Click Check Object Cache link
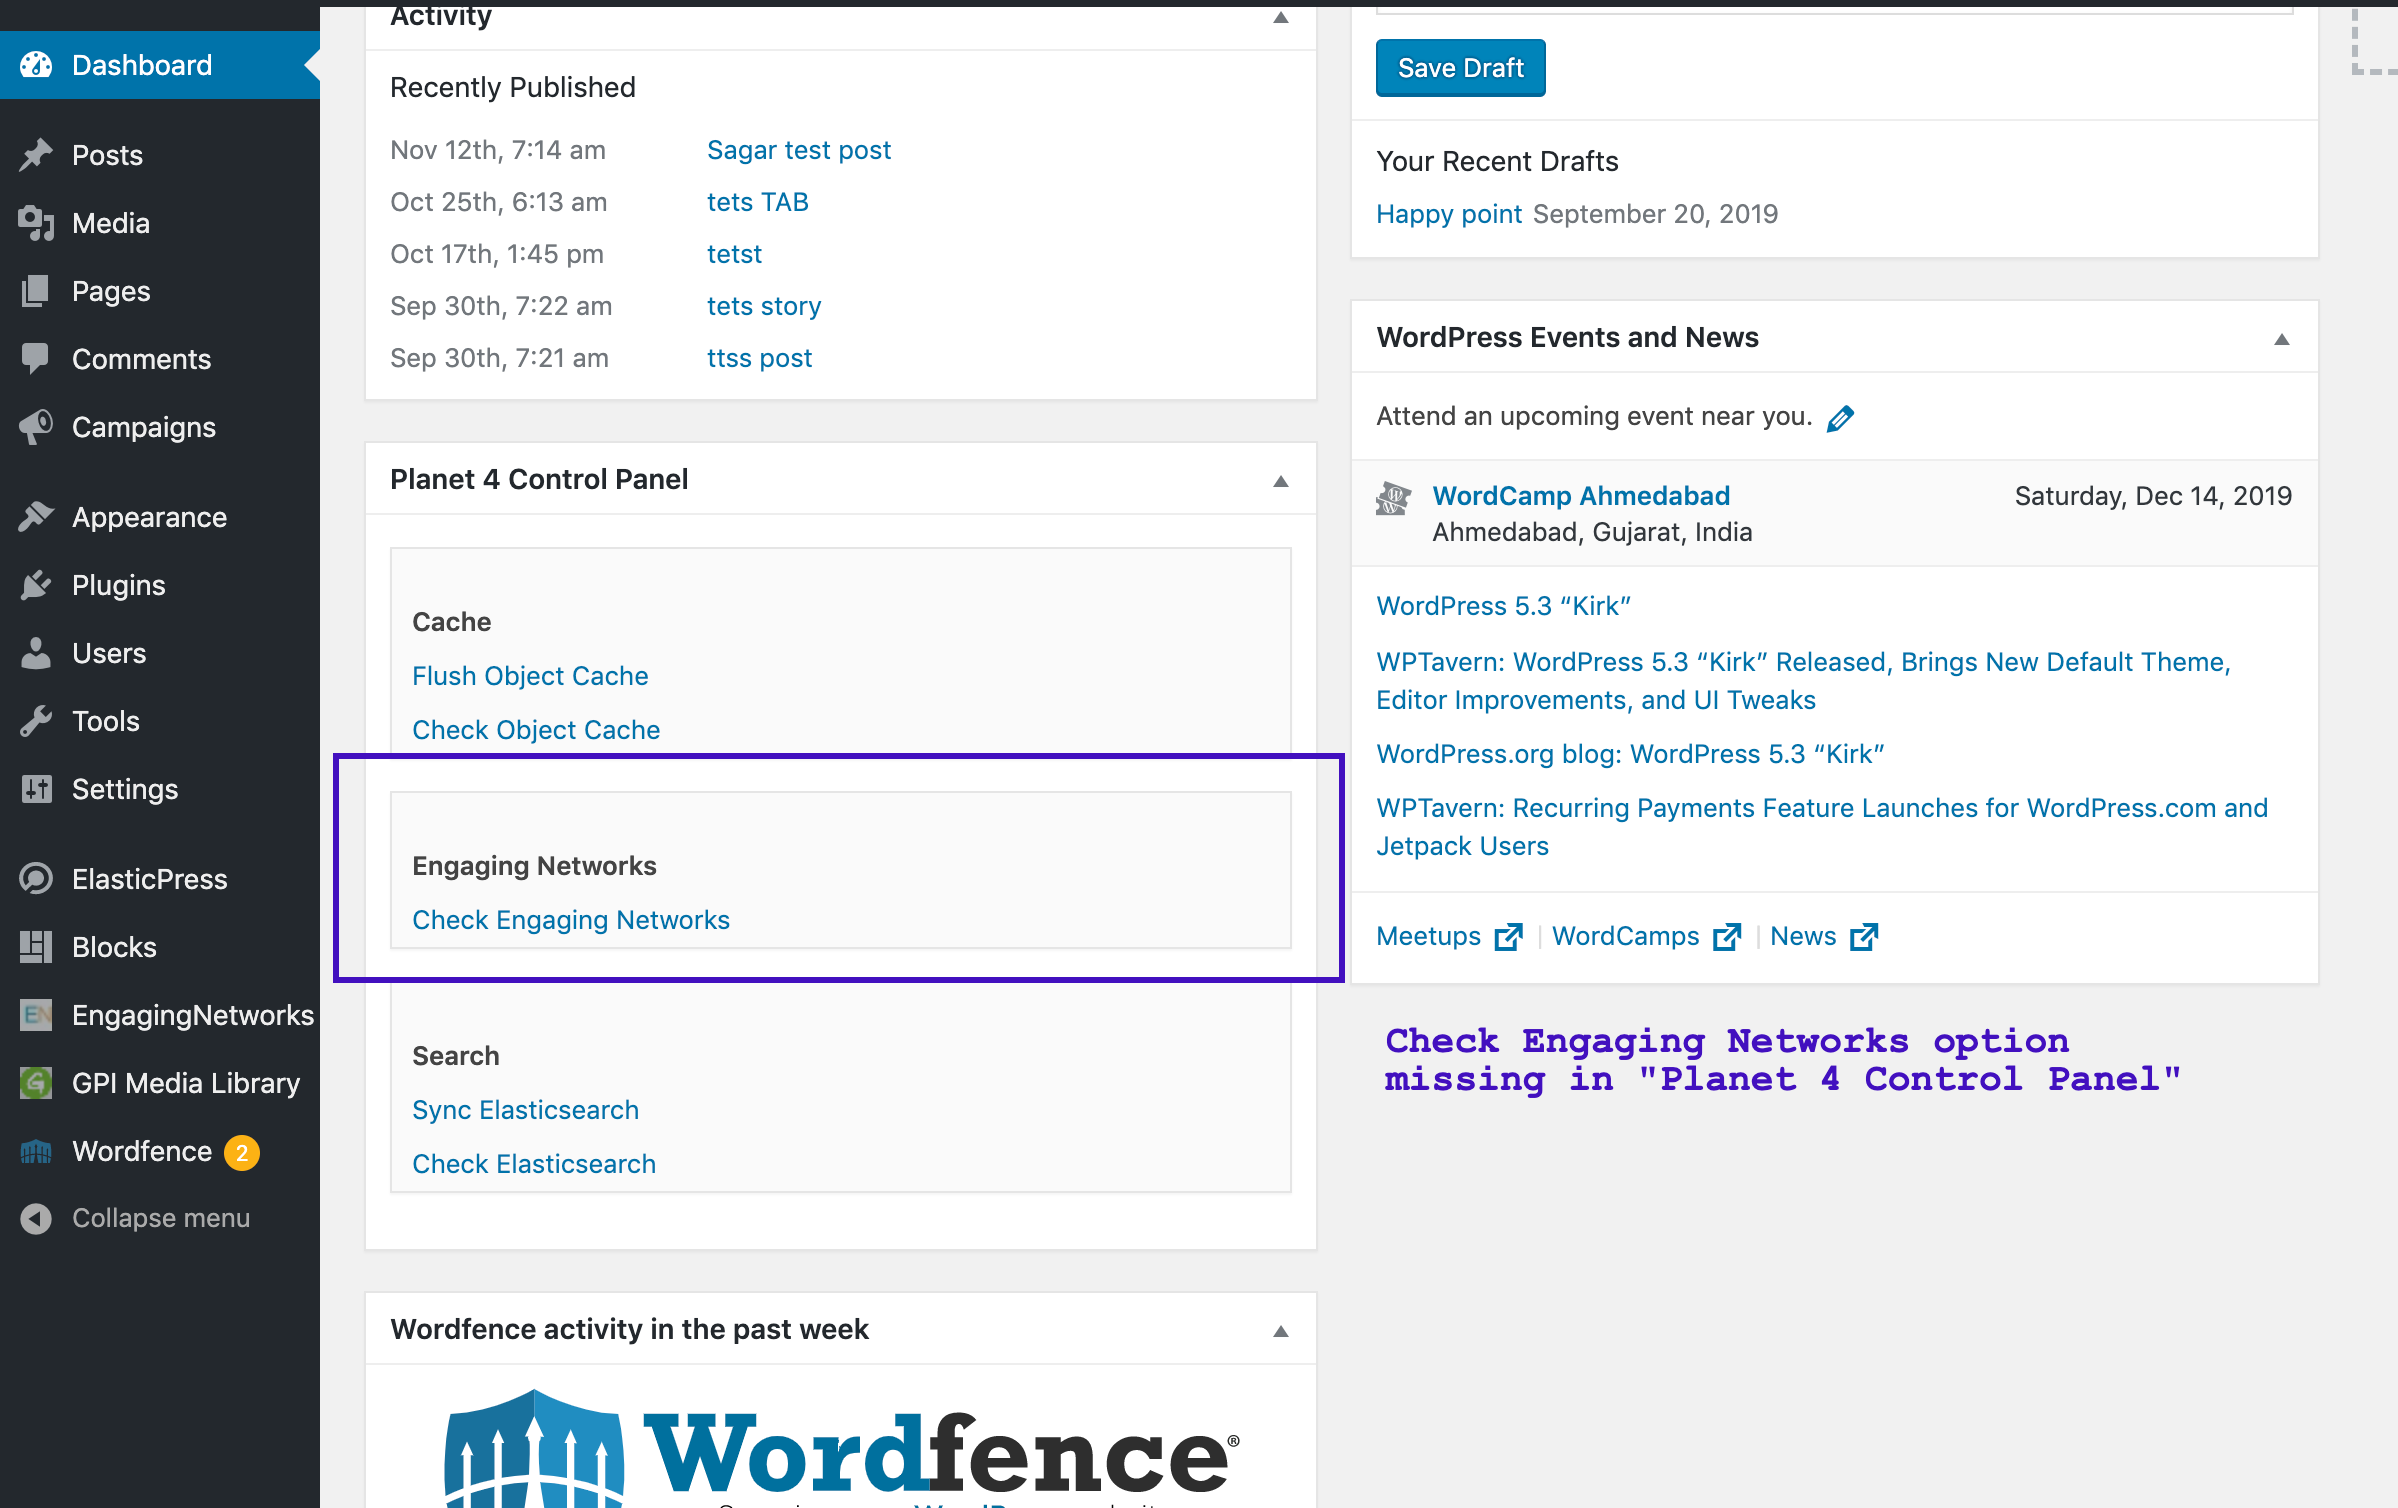Viewport: 2398px width, 1508px height. [536, 730]
